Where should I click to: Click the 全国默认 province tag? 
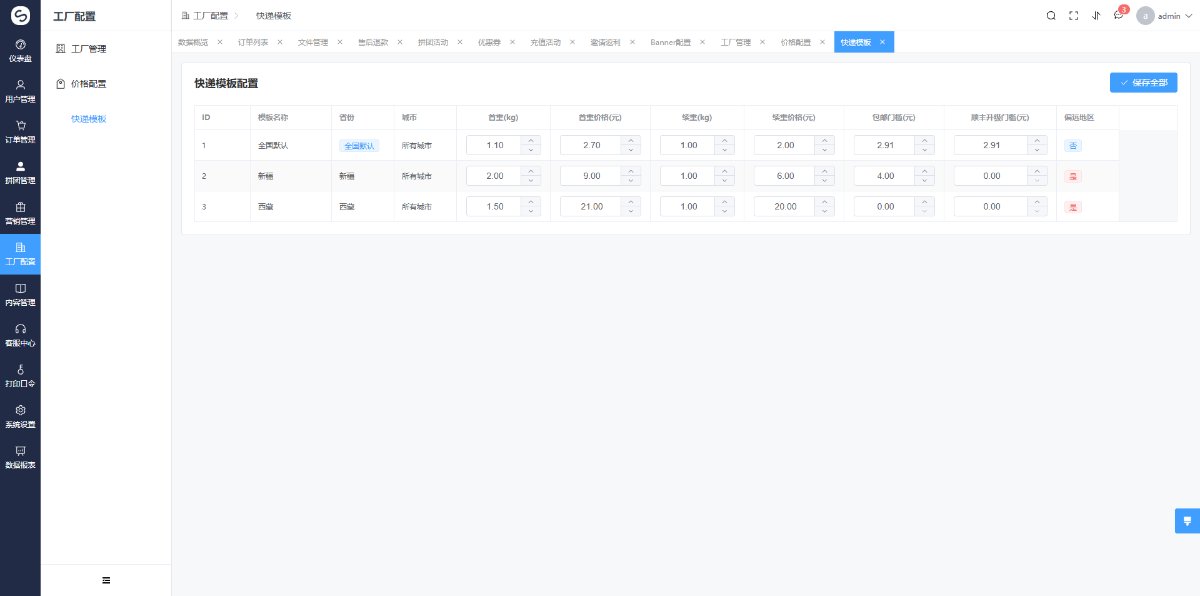click(x=359, y=145)
